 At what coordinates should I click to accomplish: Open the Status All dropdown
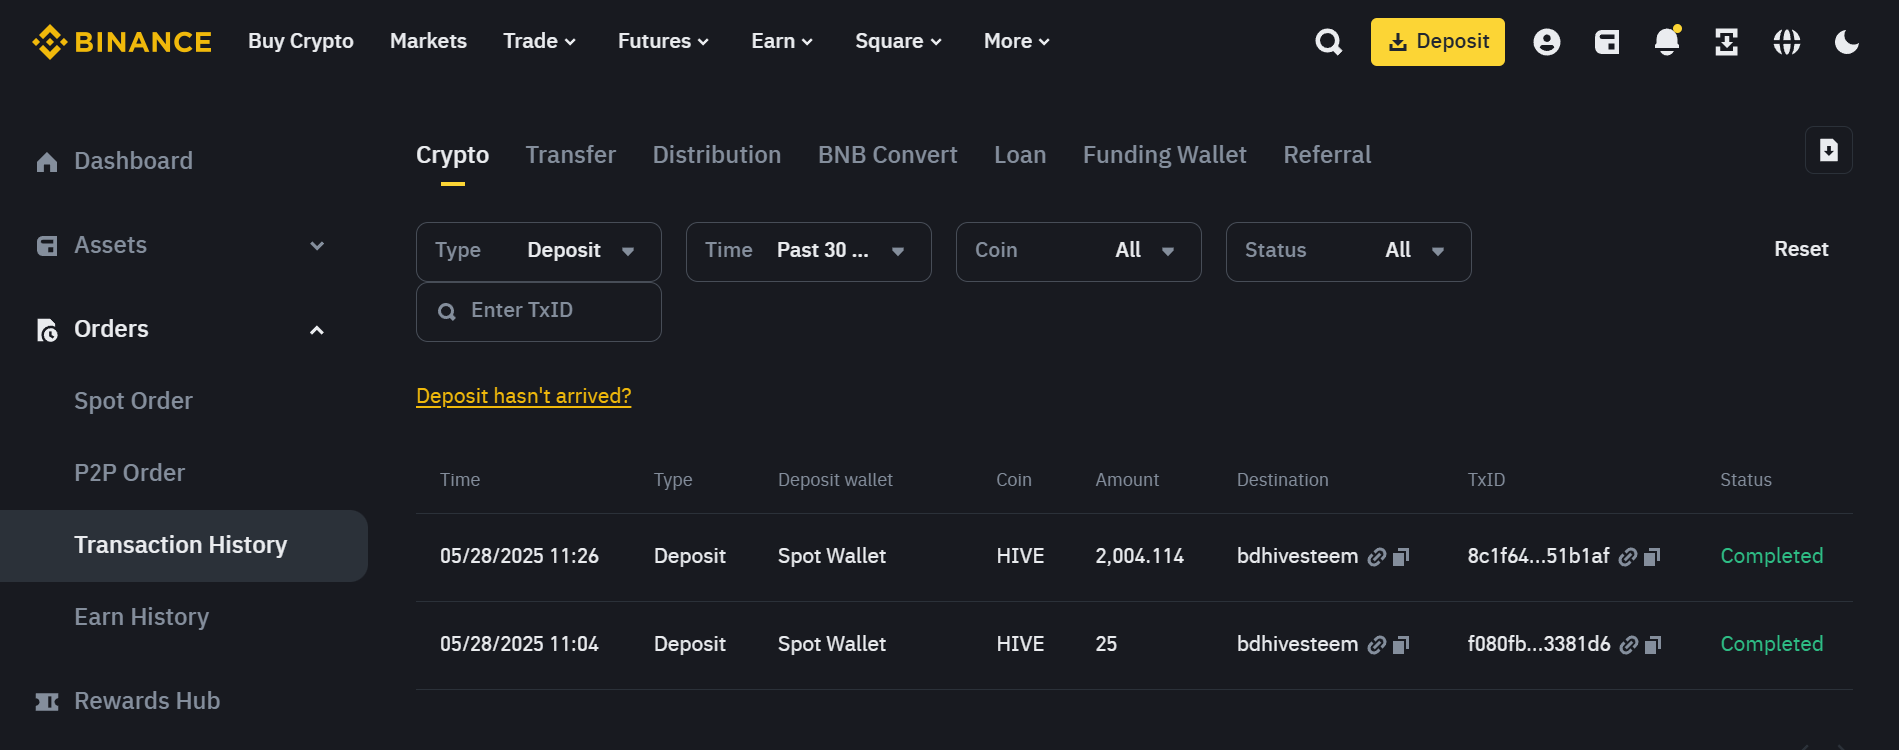click(x=1349, y=252)
